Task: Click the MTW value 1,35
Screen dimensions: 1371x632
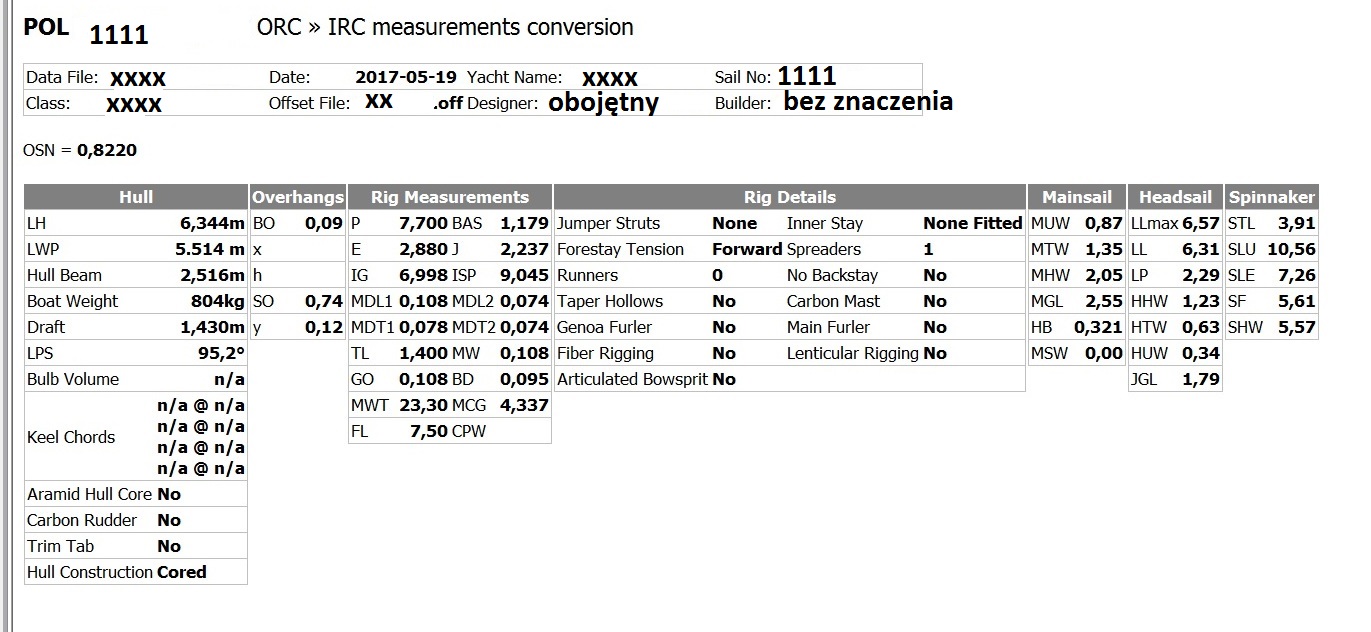Action: [x=1104, y=249]
